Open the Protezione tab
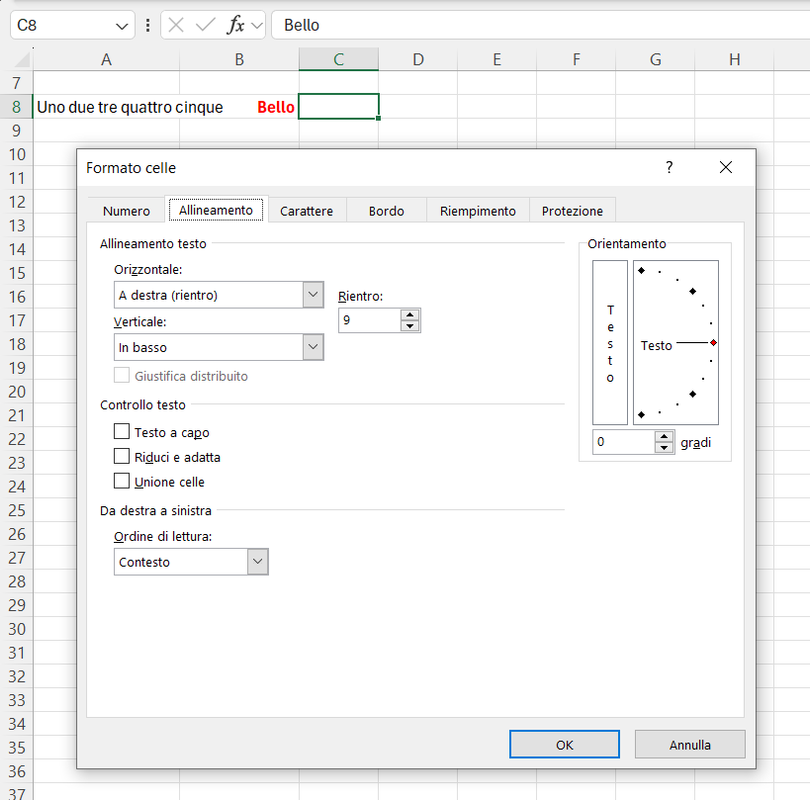This screenshot has height=800, width=810. (572, 211)
